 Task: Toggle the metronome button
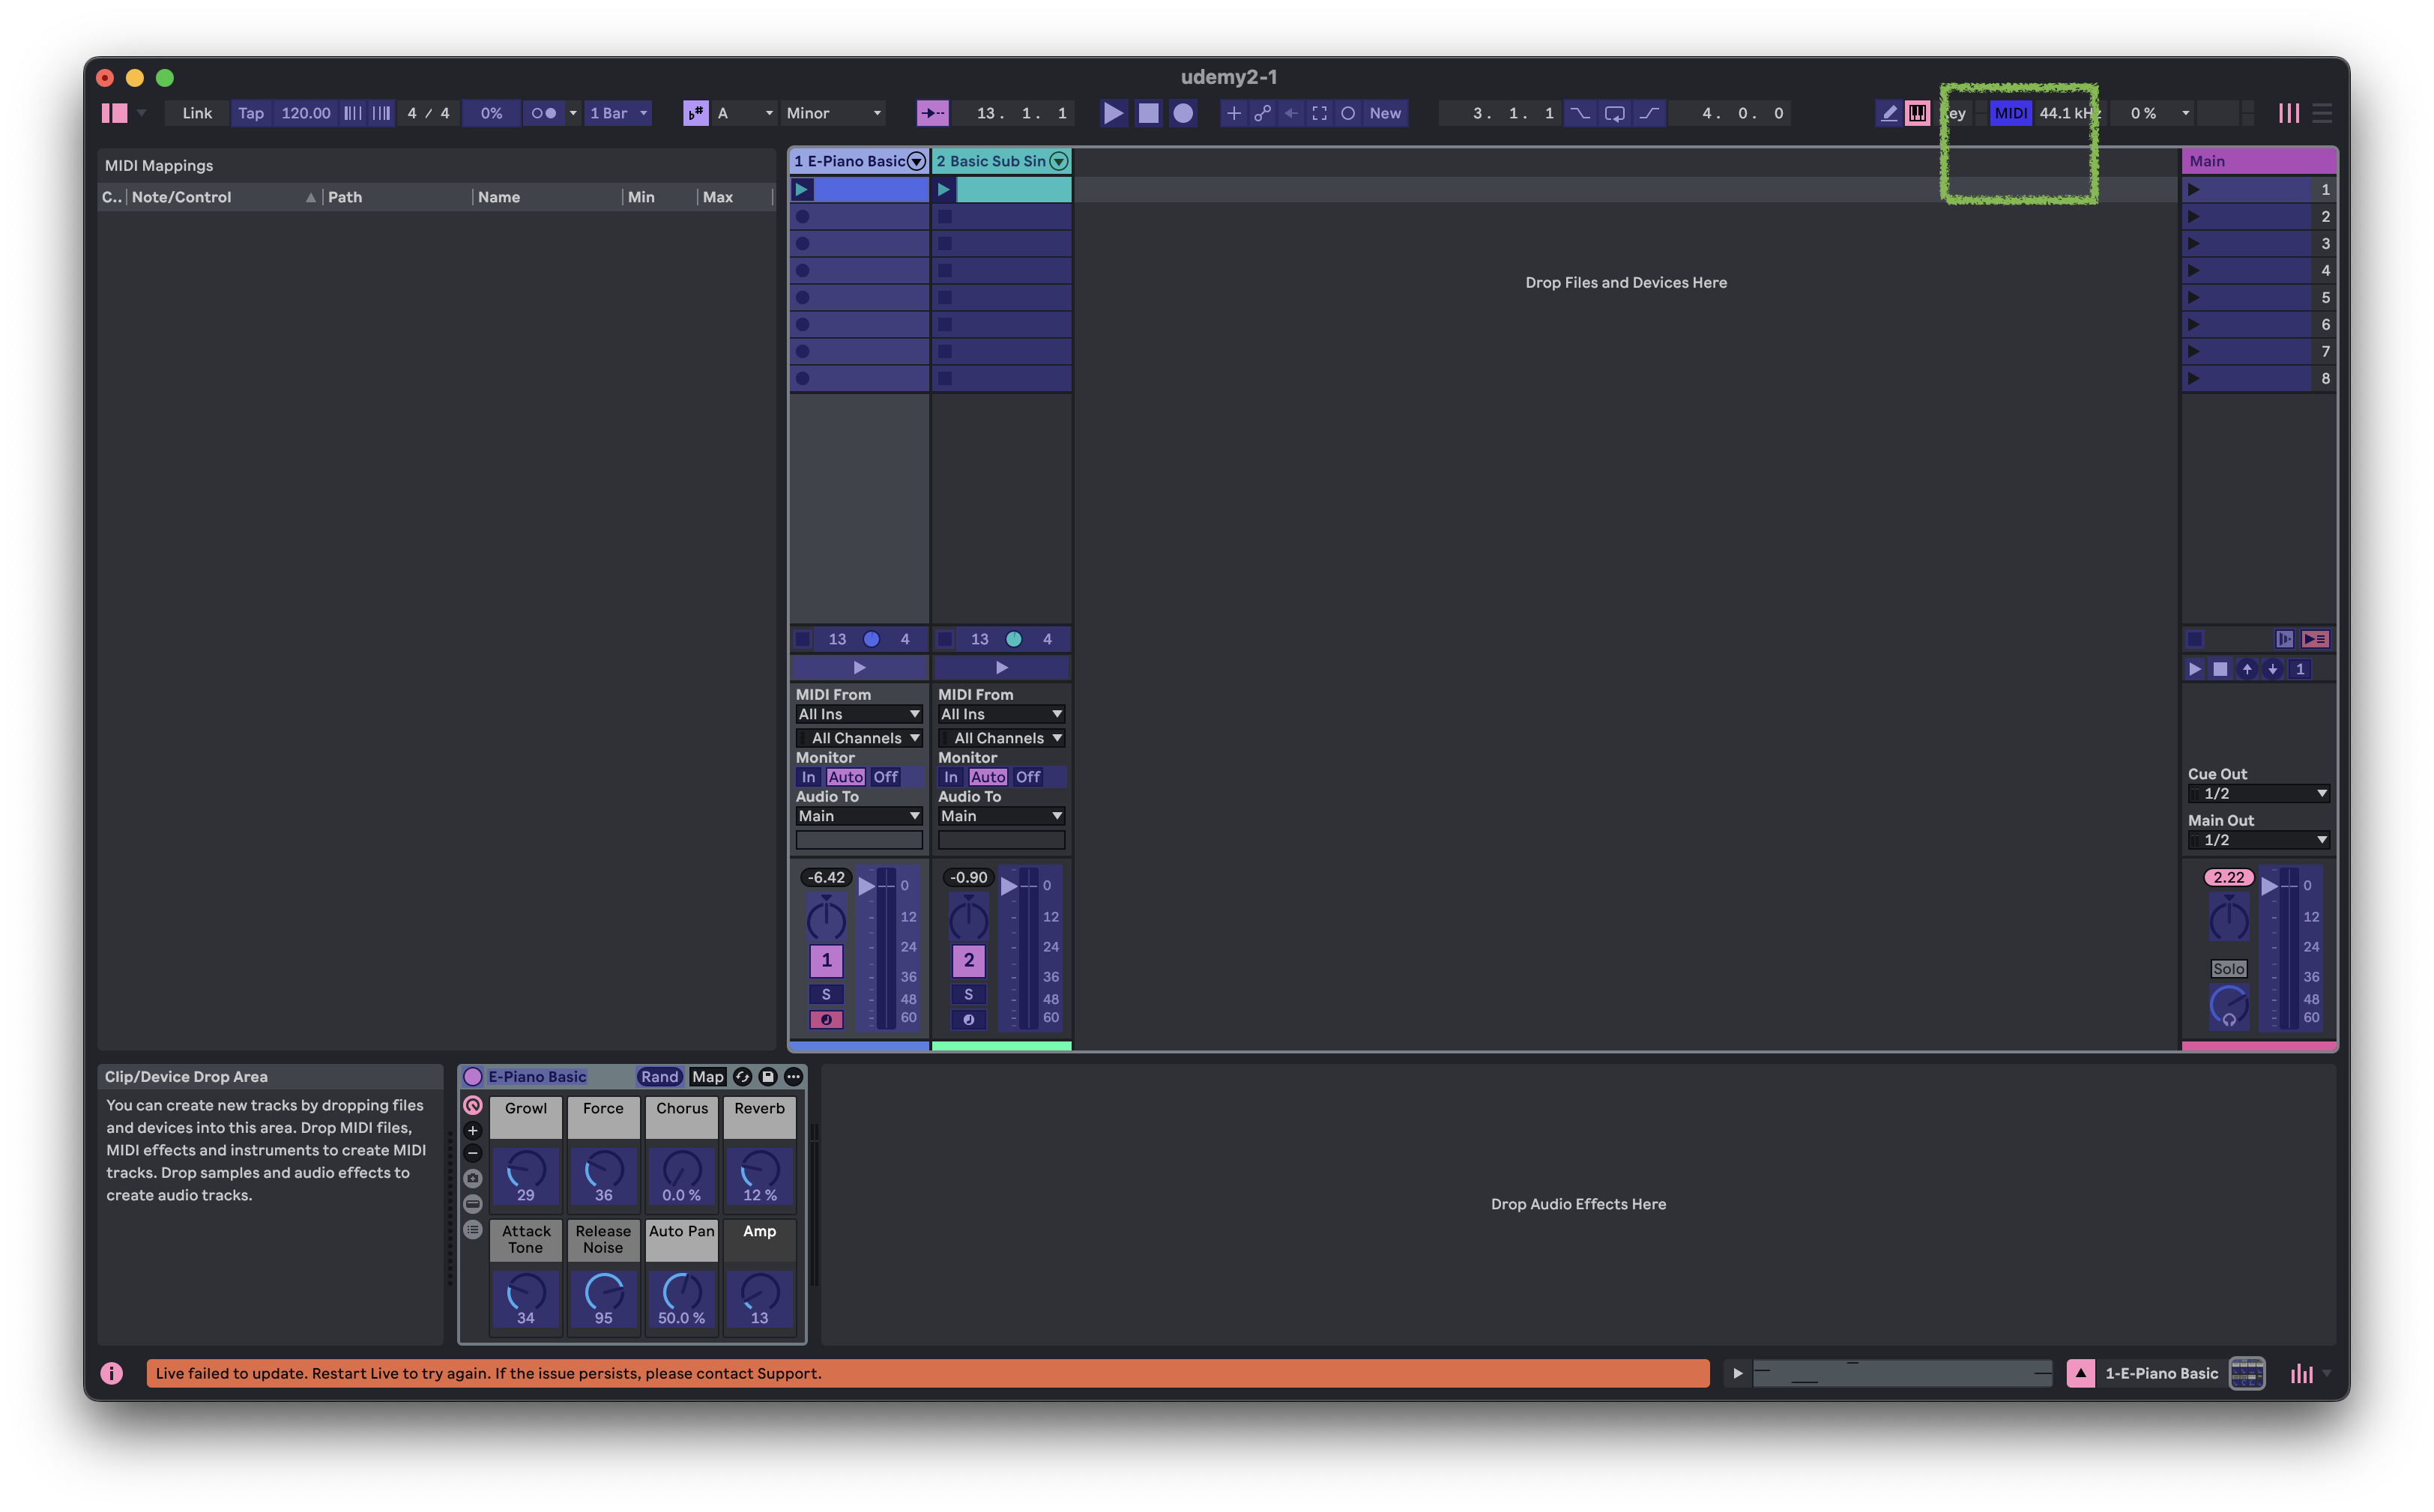click(x=544, y=113)
